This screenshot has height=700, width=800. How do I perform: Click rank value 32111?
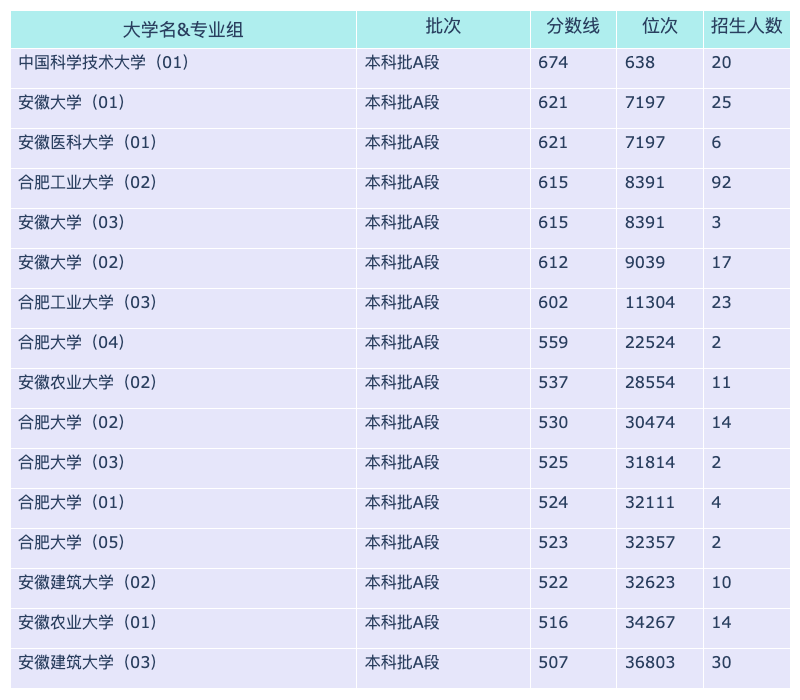coord(650,502)
